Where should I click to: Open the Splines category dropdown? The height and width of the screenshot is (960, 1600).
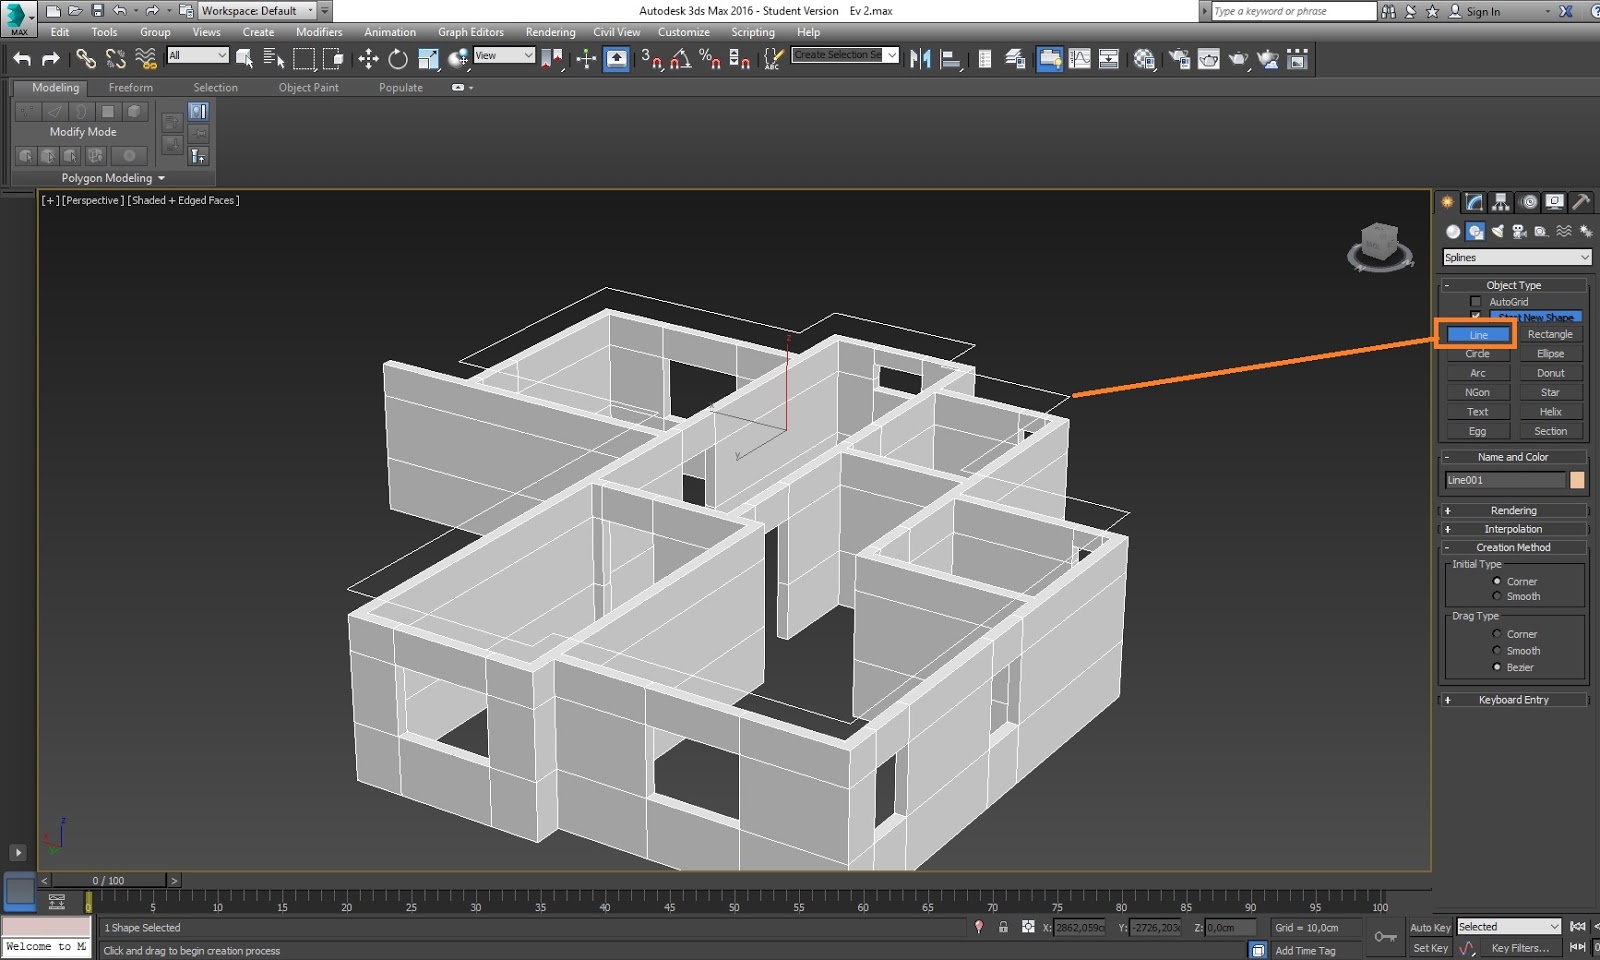[1515, 257]
